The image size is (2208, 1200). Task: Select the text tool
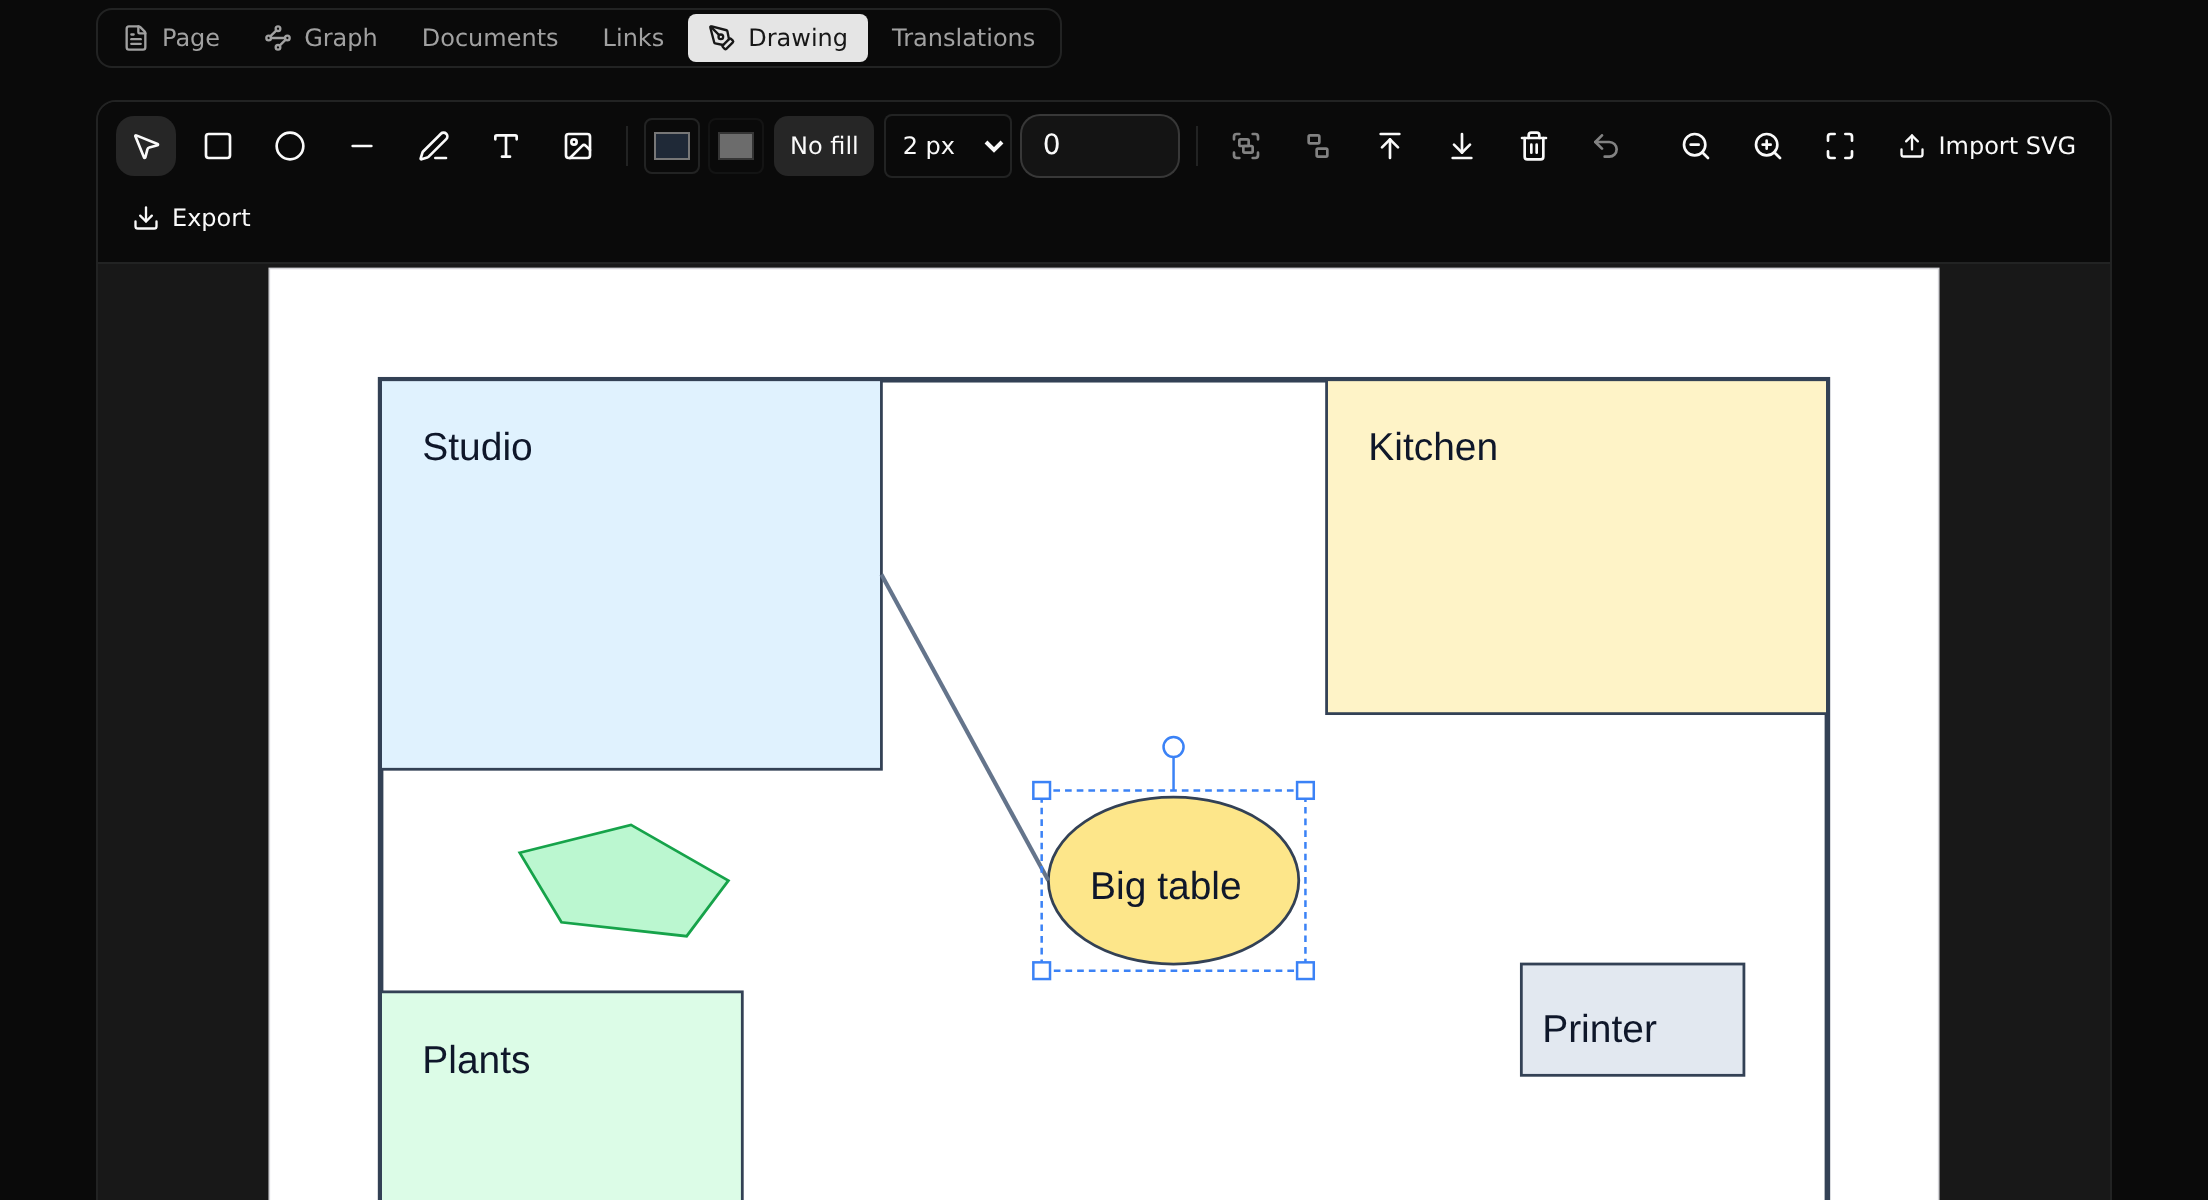(x=506, y=146)
